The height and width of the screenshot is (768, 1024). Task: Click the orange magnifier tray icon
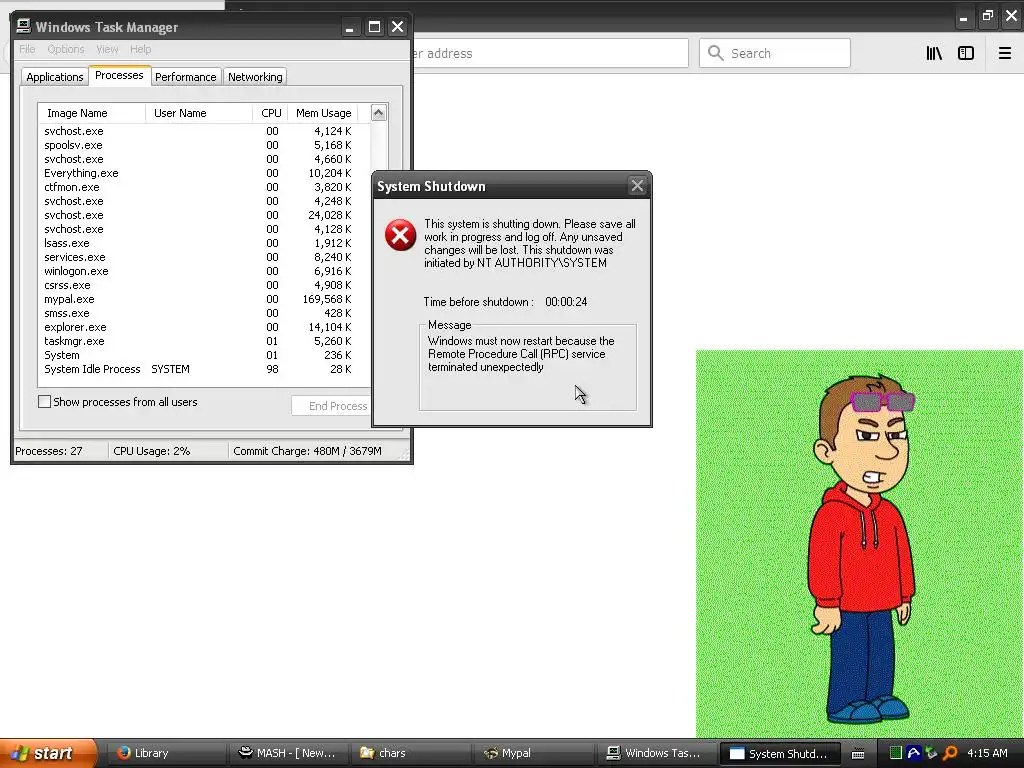pos(950,753)
